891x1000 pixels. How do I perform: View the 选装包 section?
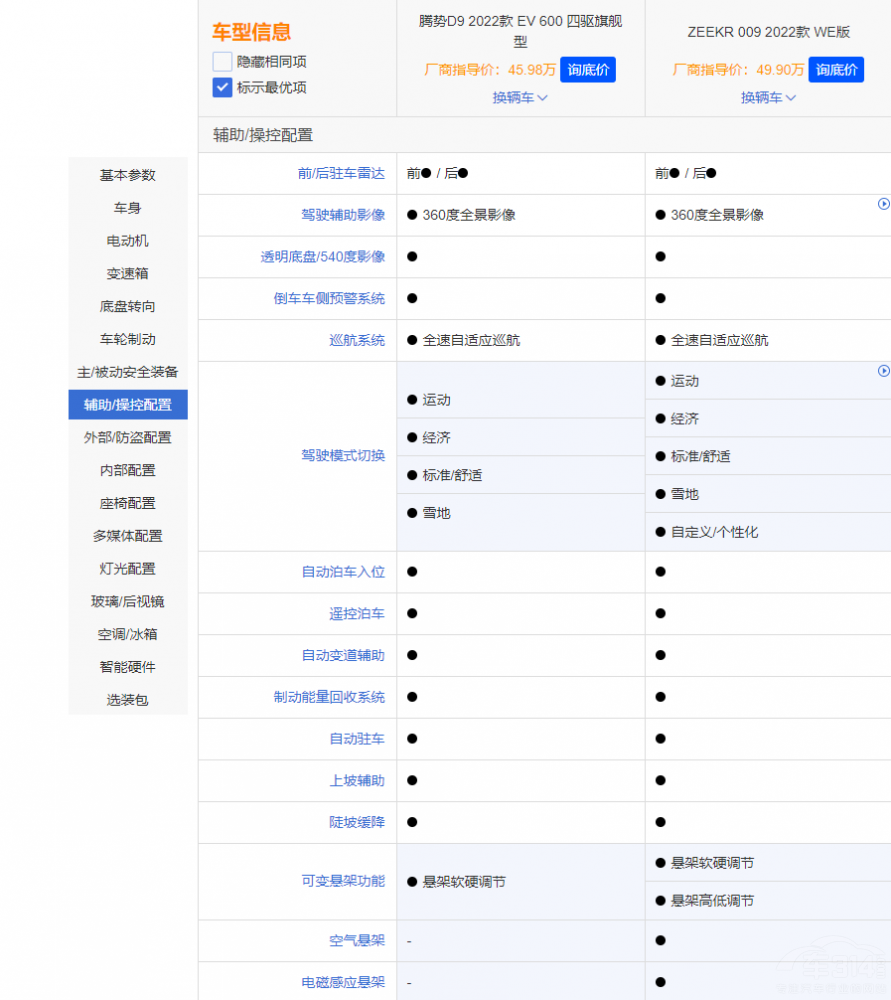tap(126, 700)
